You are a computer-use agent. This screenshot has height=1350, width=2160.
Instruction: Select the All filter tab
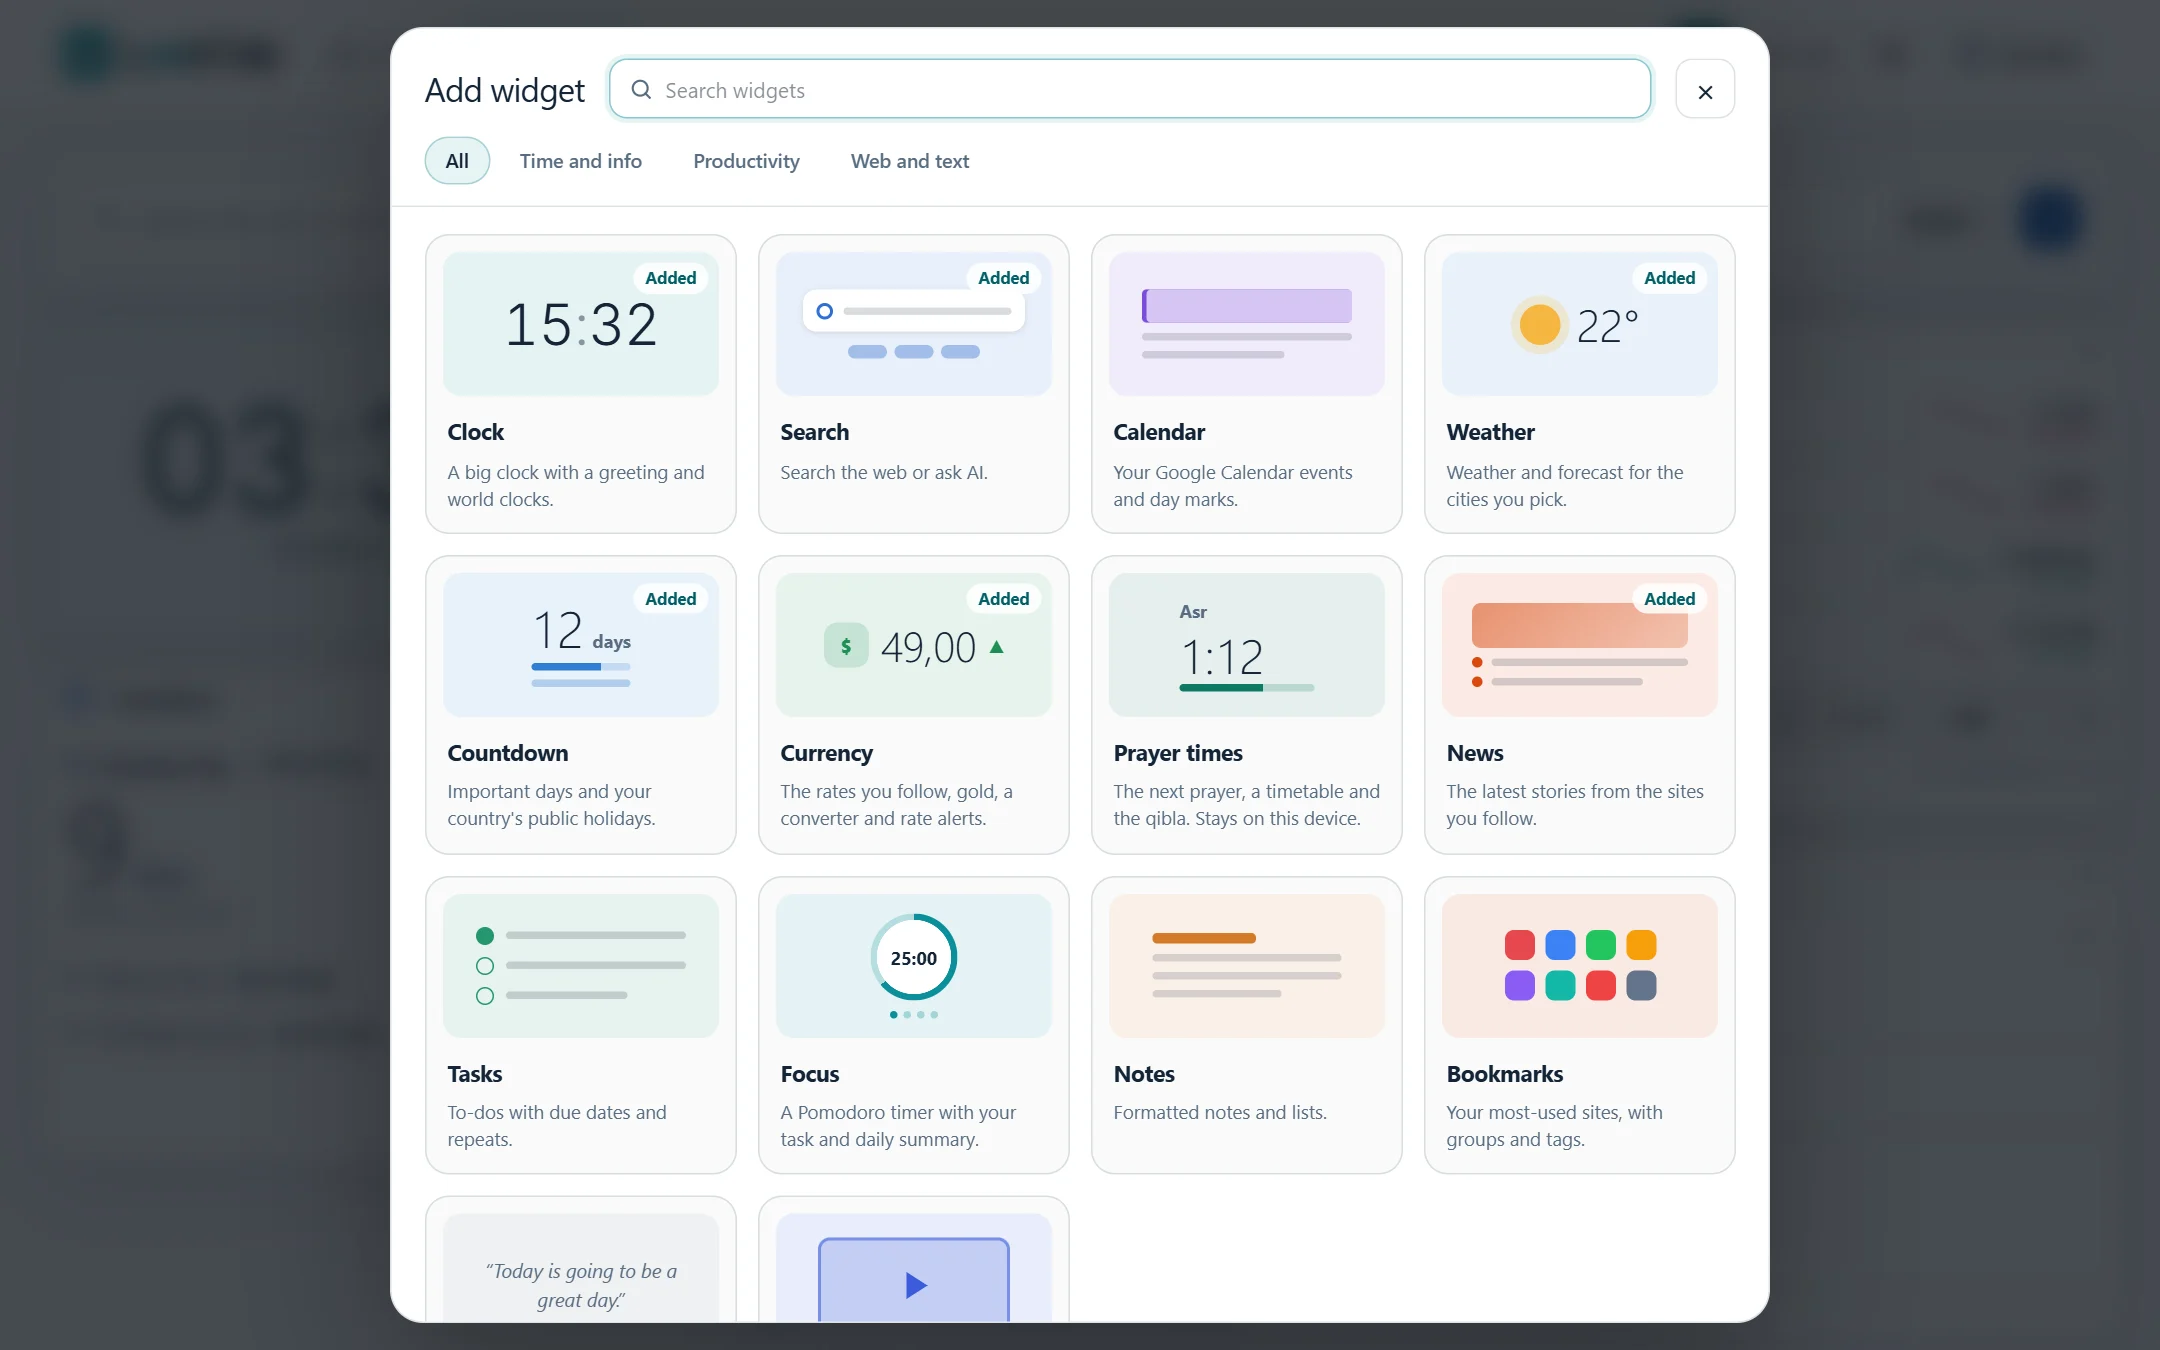coord(457,161)
